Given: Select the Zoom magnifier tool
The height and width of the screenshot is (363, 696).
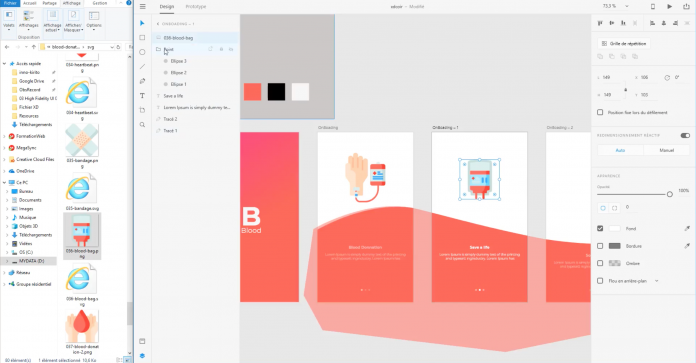Looking at the screenshot, I should click(142, 125).
